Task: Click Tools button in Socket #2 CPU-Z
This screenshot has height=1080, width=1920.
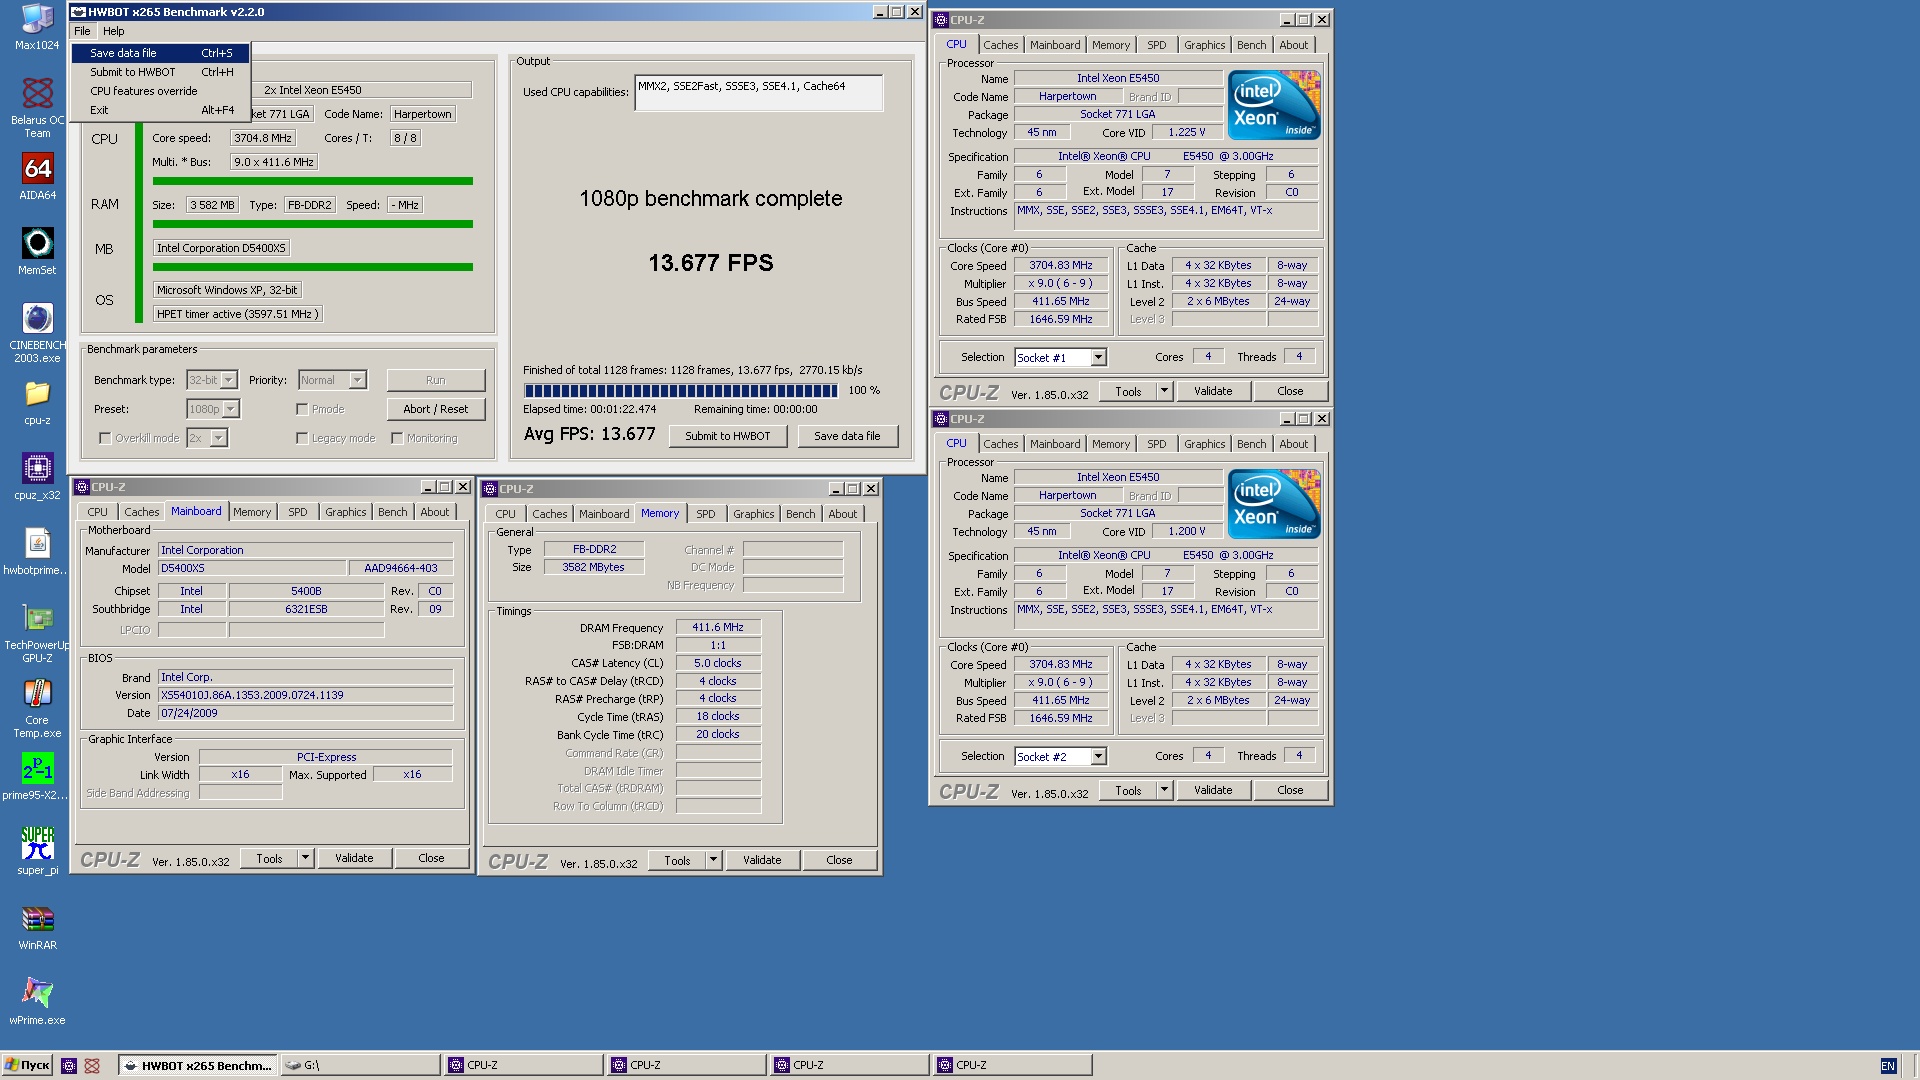Action: coord(1128,790)
